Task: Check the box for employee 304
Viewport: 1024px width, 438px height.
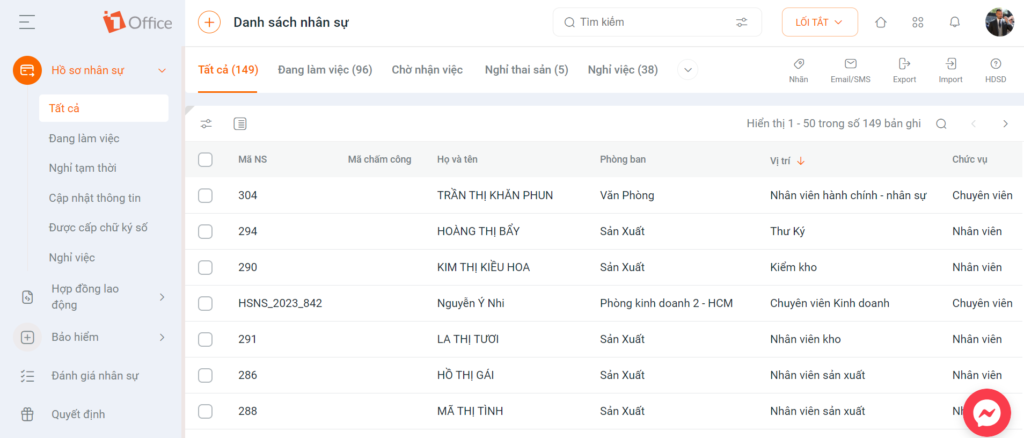Action: point(205,195)
